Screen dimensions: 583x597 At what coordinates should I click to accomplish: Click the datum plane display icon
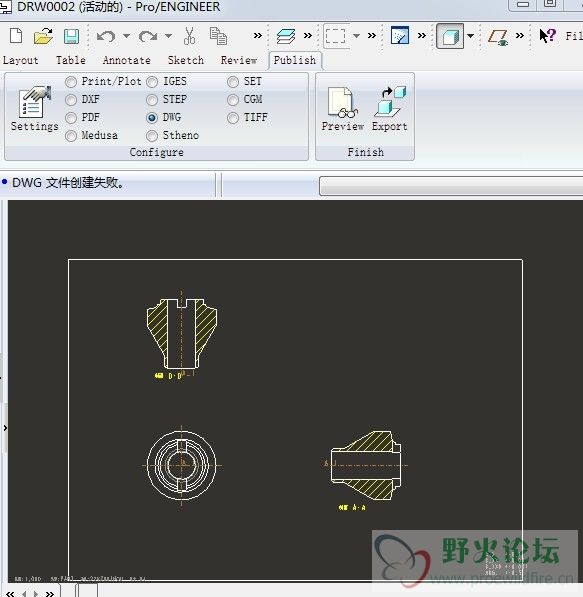(498, 37)
